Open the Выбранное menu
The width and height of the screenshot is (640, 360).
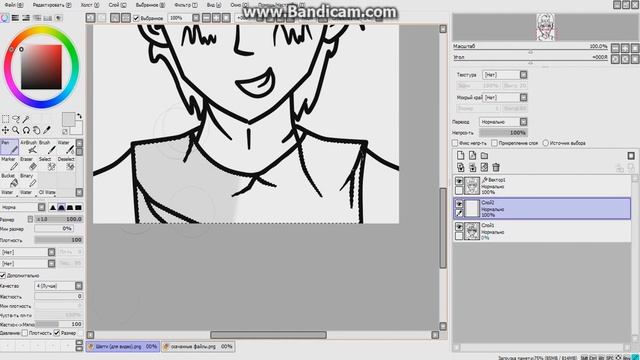click(x=150, y=5)
